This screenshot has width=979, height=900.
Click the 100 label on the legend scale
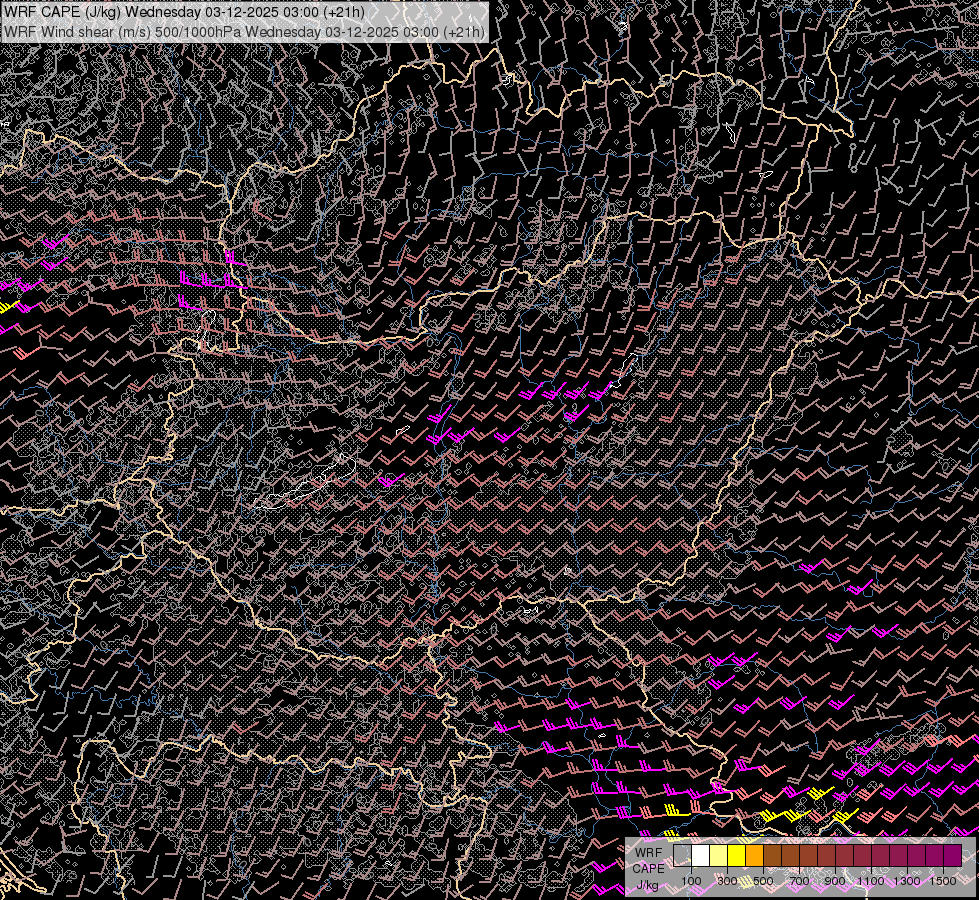[x=691, y=881]
